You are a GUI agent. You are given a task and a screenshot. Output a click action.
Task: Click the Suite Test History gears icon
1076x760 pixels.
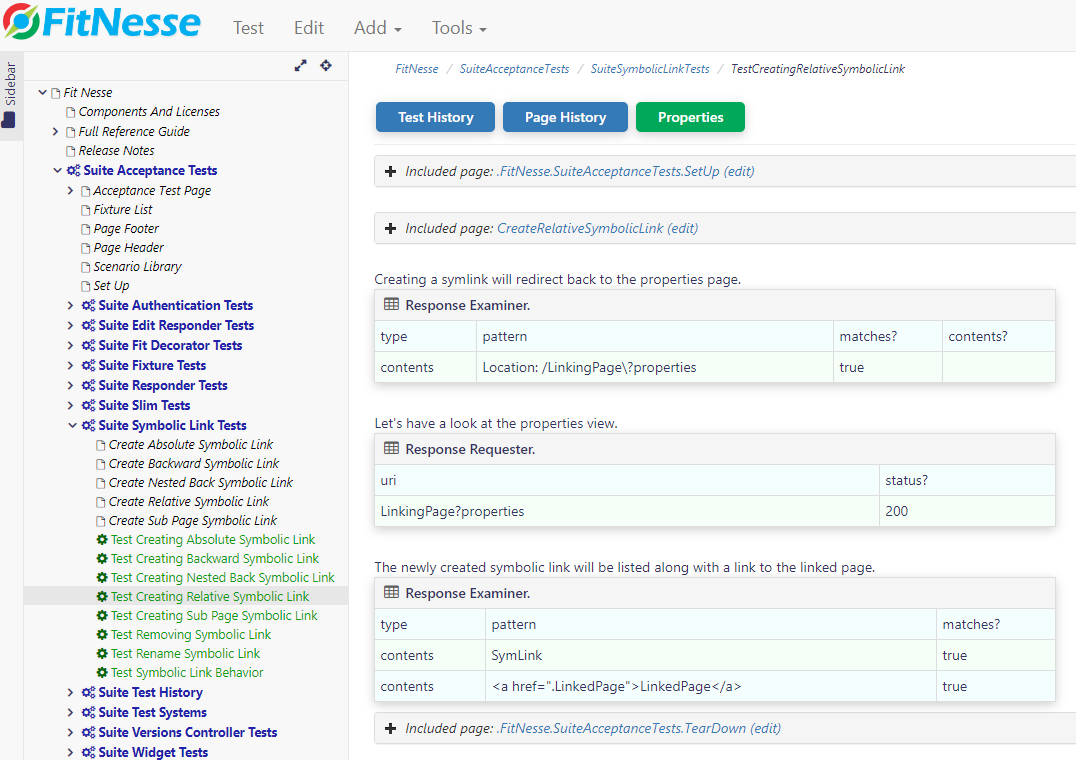pyautogui.click(x=89, y=693)
